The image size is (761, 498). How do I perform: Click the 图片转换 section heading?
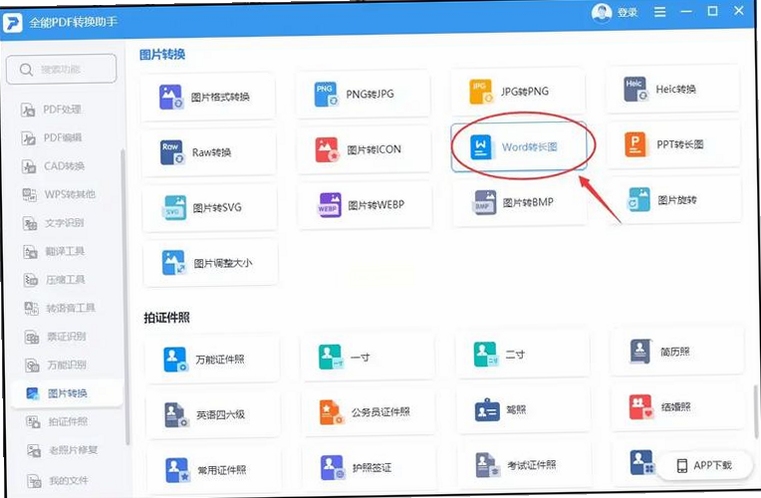[162, 54]
